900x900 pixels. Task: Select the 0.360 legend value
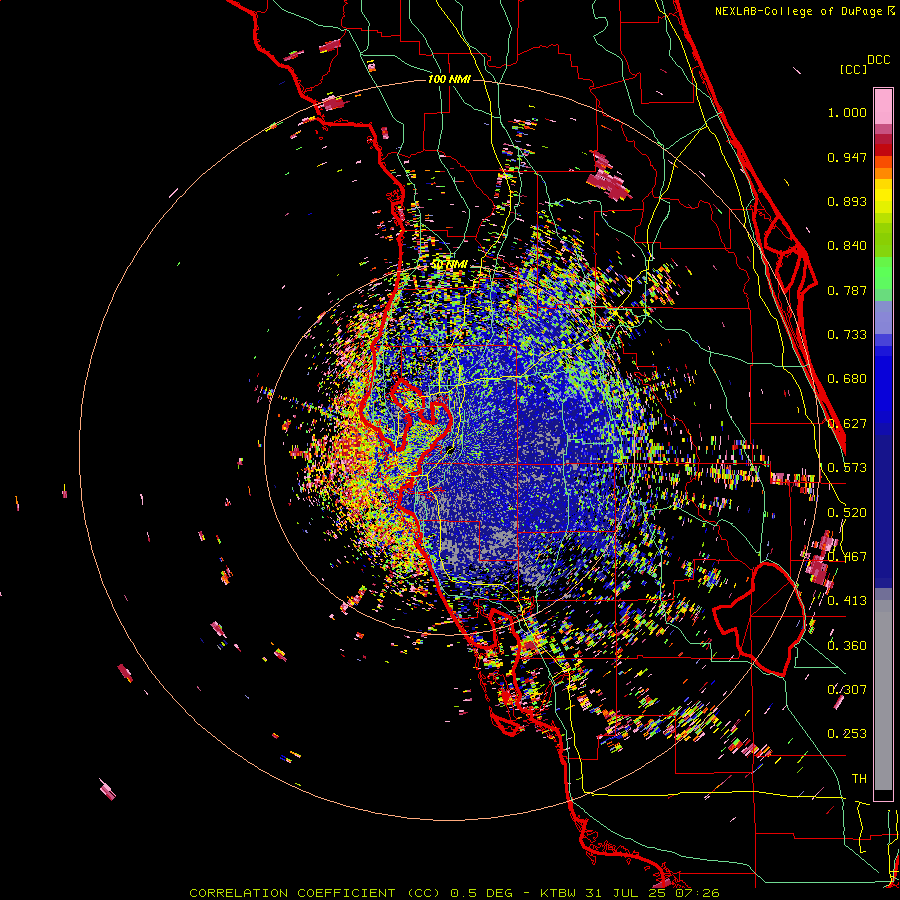point(847,645)
